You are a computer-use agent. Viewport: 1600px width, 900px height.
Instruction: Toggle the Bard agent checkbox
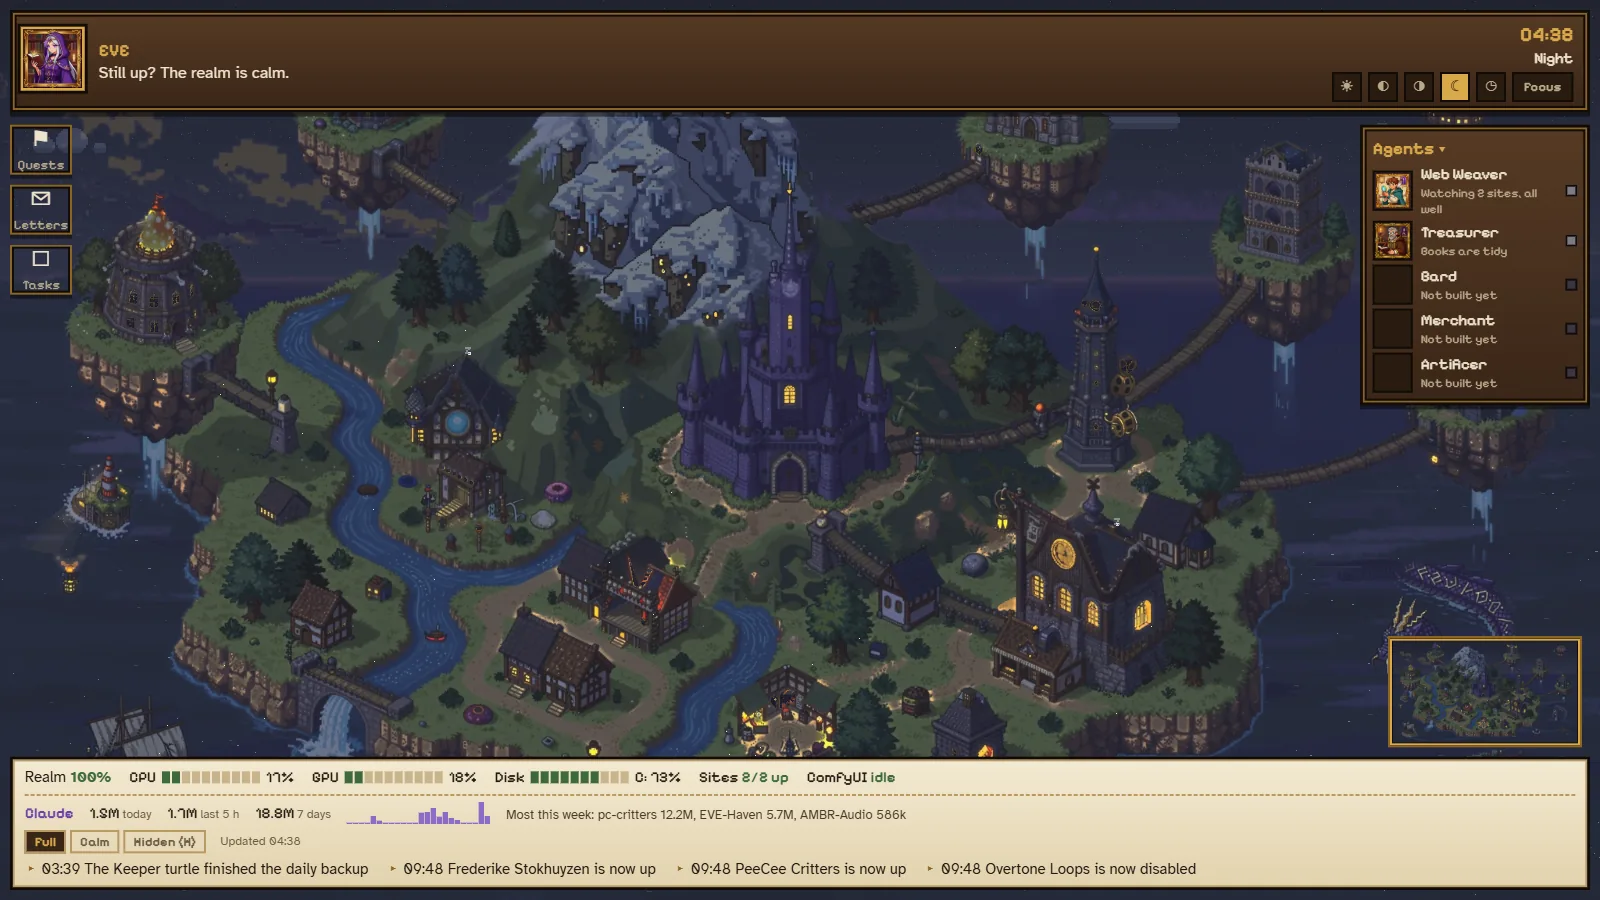(x=1571, y=285)
